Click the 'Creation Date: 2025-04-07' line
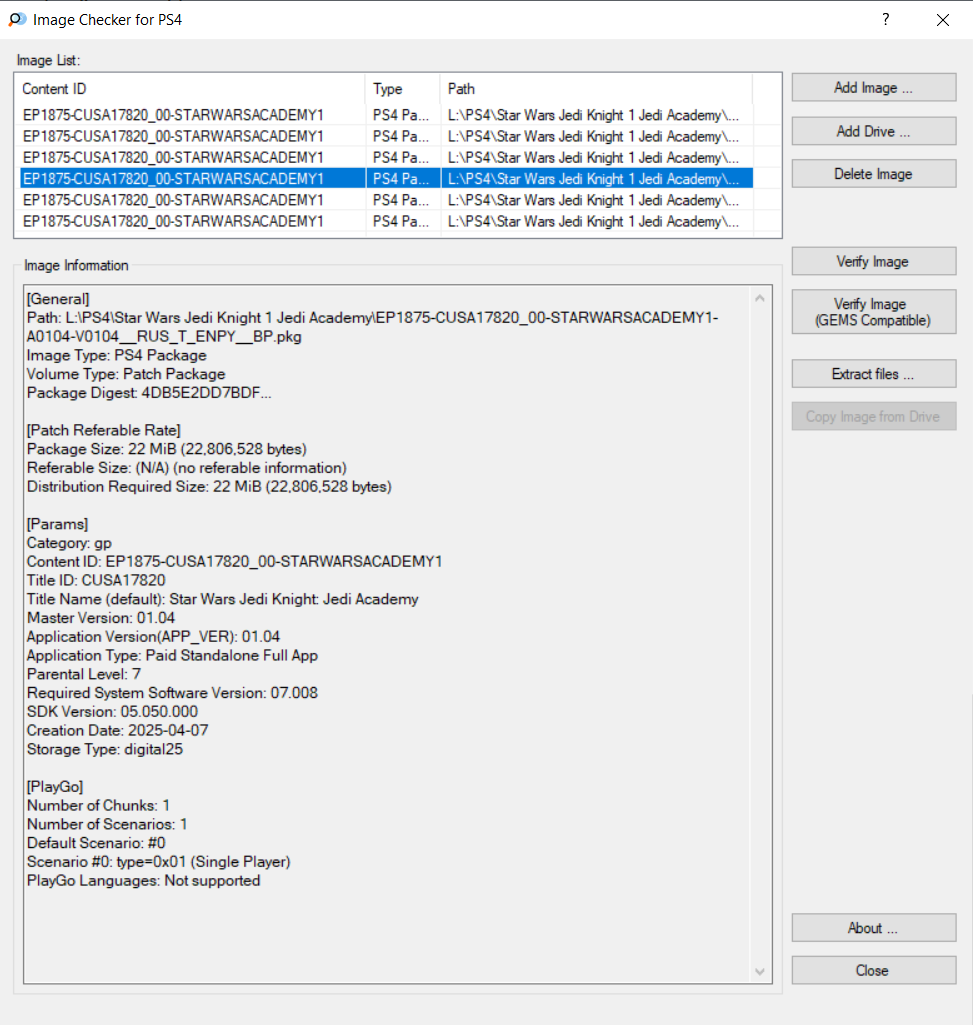The height and width of the screenshot is (1025, 973). [118, 730]
